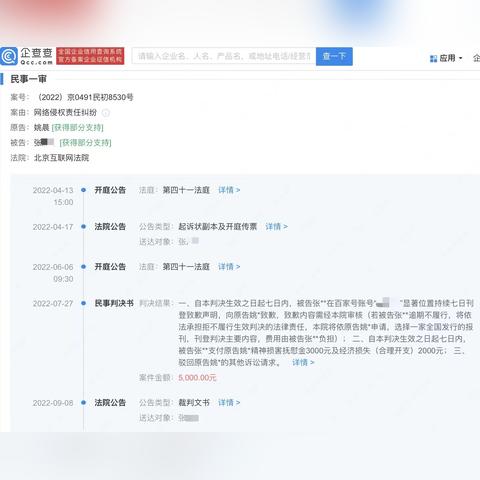The height and width of the screenshot is (480, 480).
Task: Click the blue 查一下 search button
Action: (x=334, y=56)
